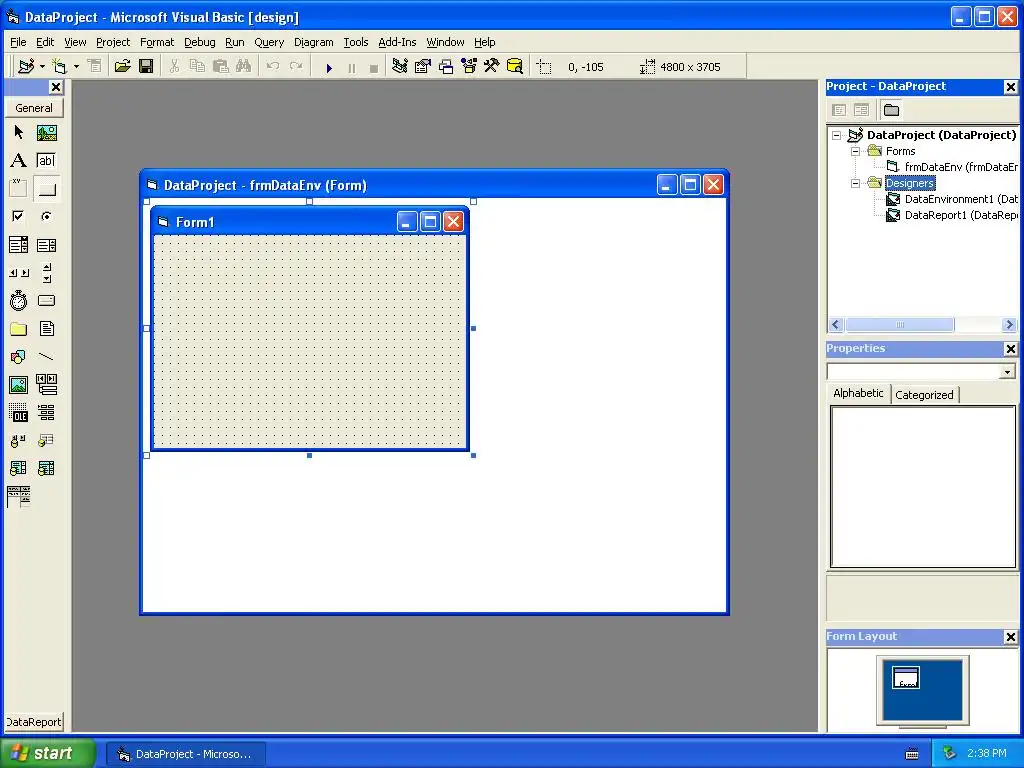This screenshot has width=1024, height=768.
Task: Toggle Folders in the Project panel
Action: (x=891, y=110)
